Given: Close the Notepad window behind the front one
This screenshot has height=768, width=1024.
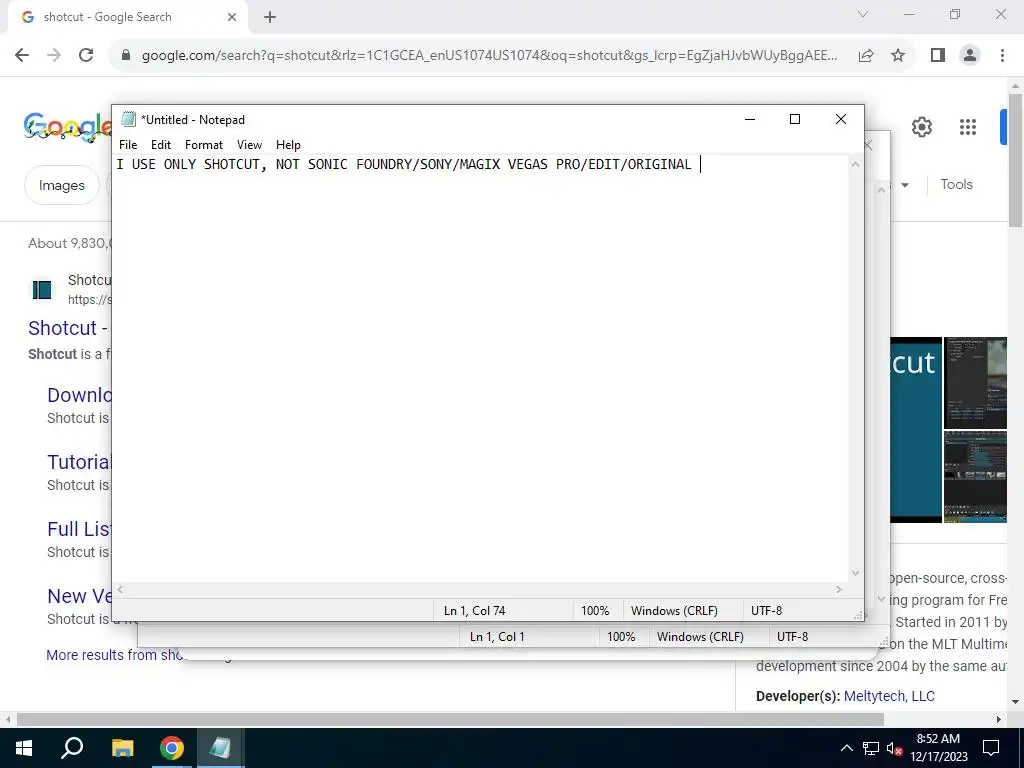Looking at the screenshot, I should [869, 145].
